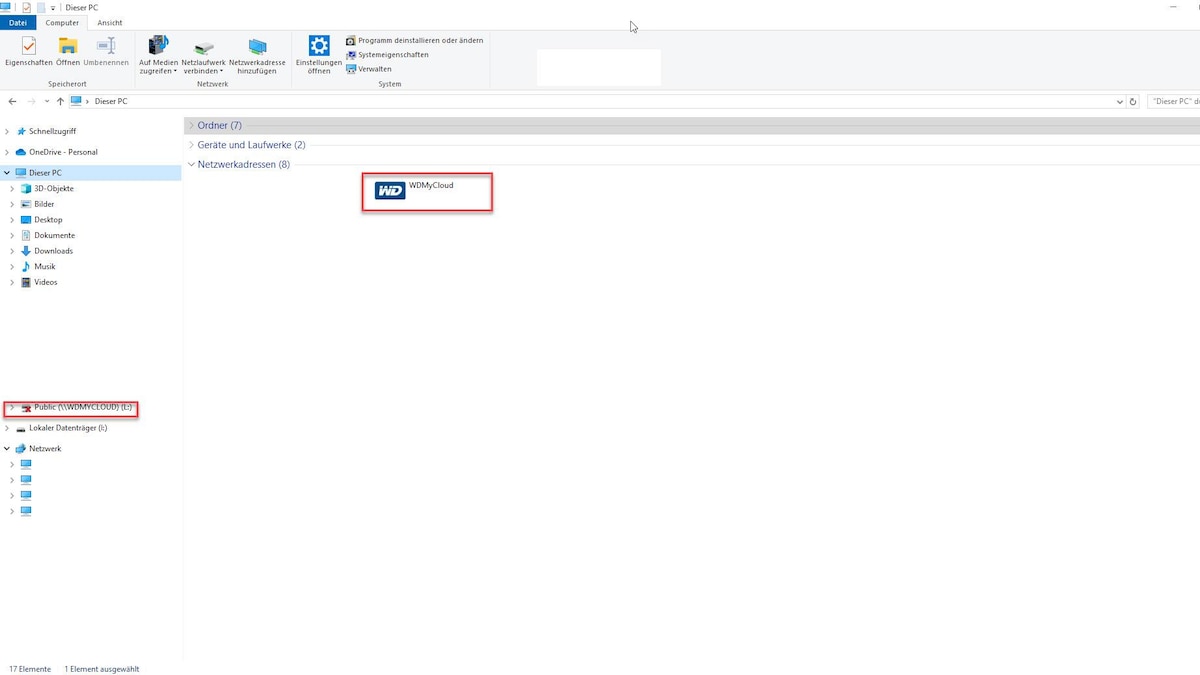Click the Öffnen ribbon icon
This screenshot has width=1200, height=675.
pyautogui.click(x=67, y=52)
